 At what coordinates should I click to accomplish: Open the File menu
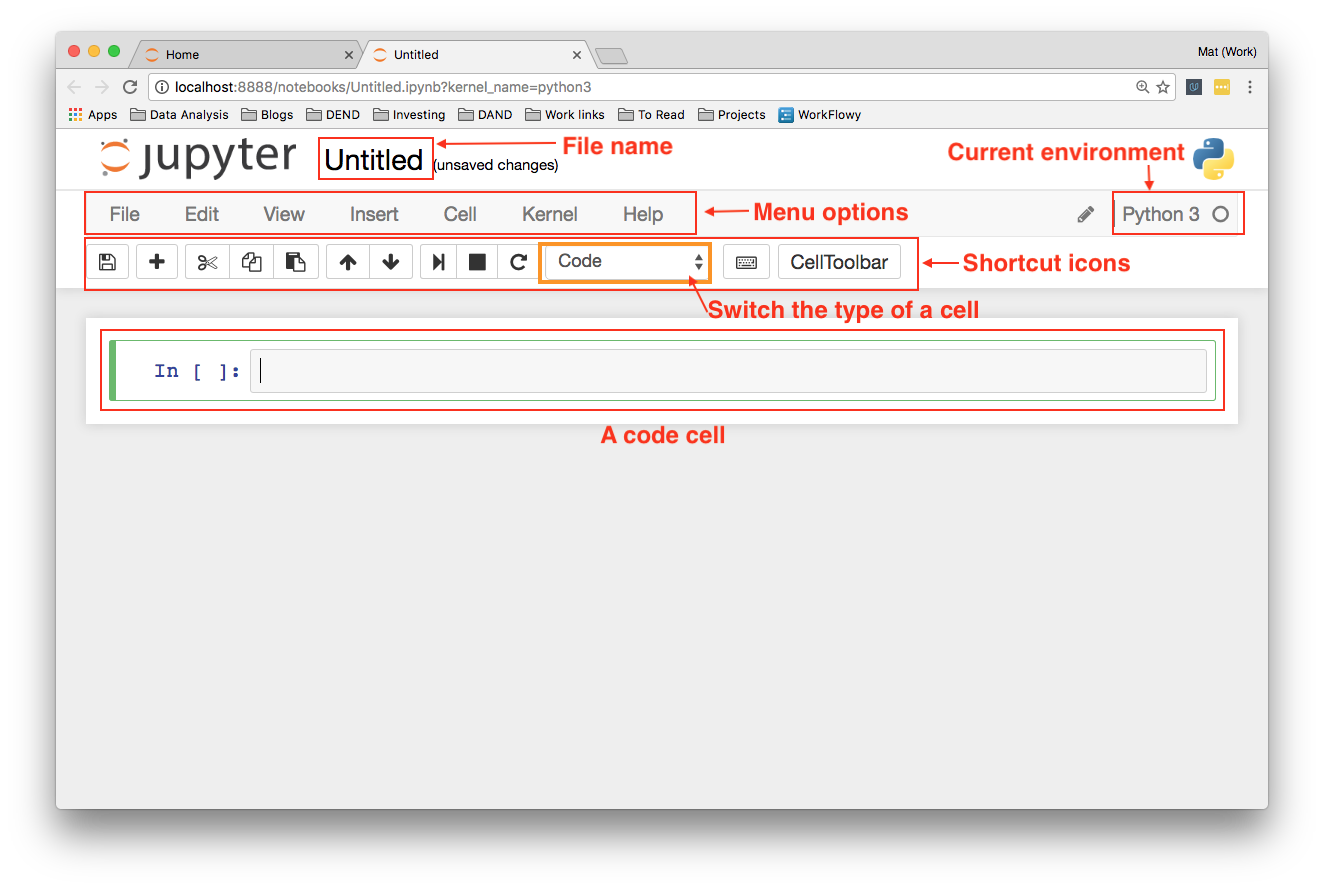tap(125, 214)
